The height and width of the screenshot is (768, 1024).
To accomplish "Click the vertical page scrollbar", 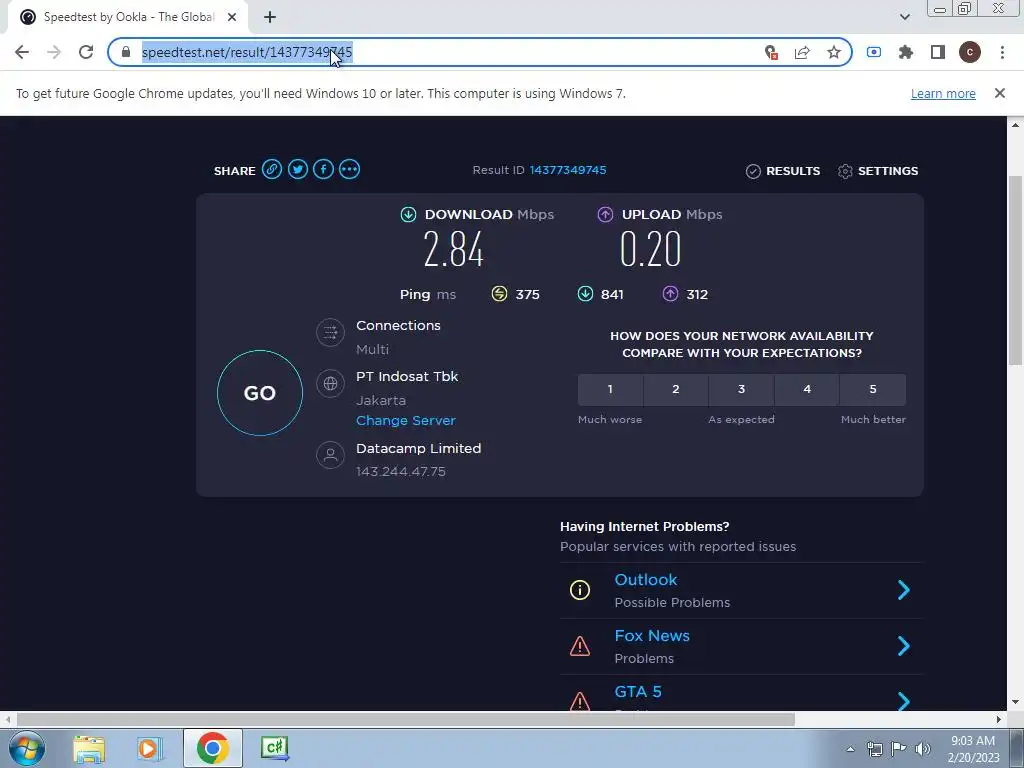I will point(1015,271).
